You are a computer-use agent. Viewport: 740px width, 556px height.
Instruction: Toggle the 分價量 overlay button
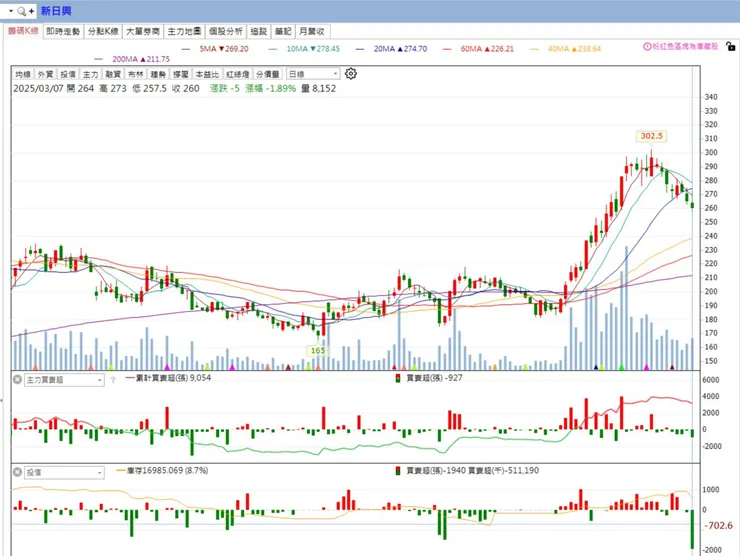click(268, 74)
